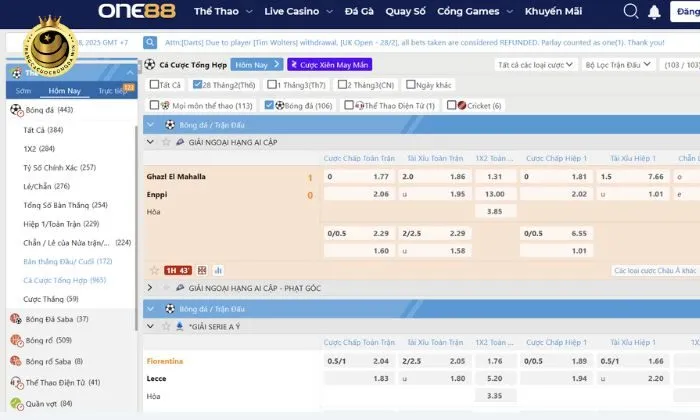Tick the Tất Cả date checkbox
700x420 pixels.
click(x=154, y=84)
